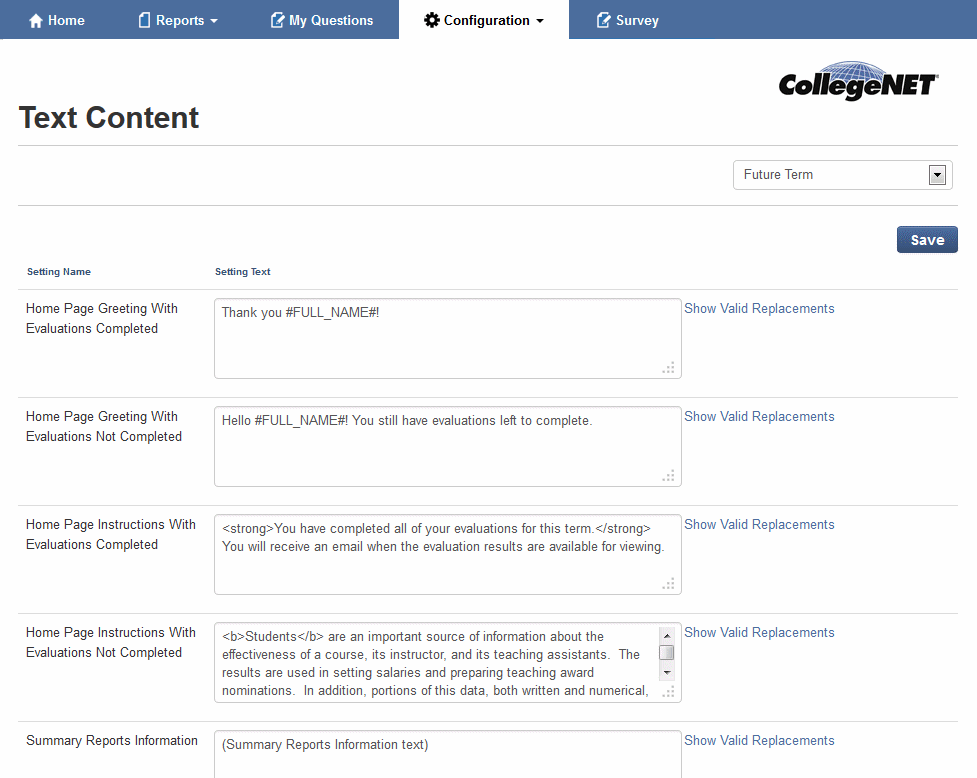Go to the Survey tab
The image size is (977, 778).
pos(637,21)
